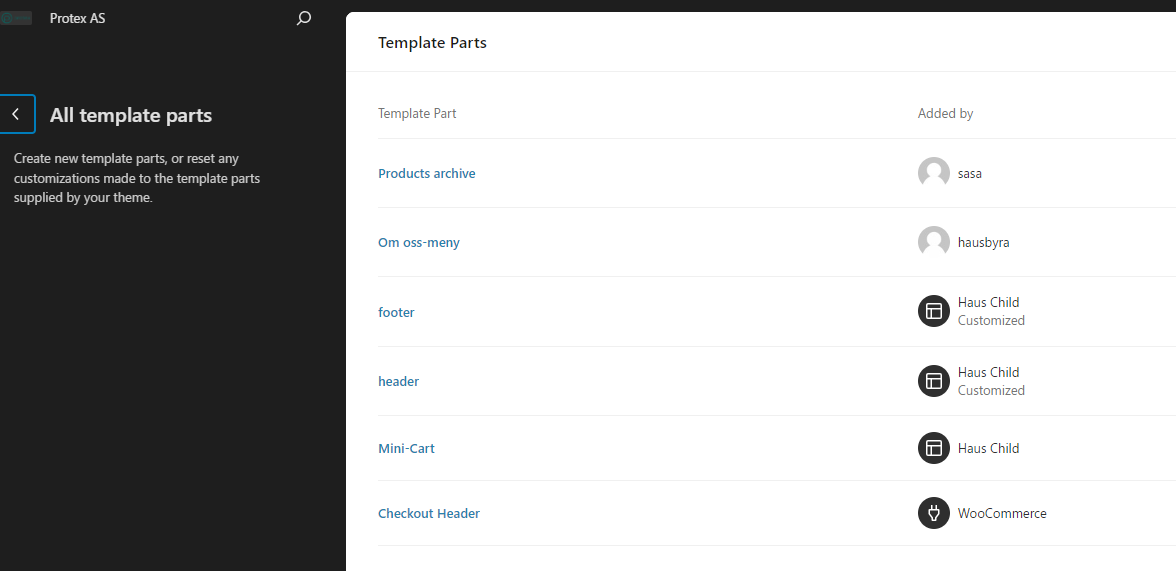Click the Template Part column header
Screen dimensions: 1176x571
417,113
